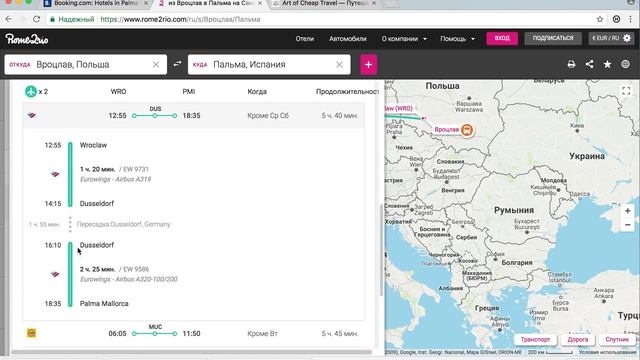Click the Продолжительность column header

347,91
